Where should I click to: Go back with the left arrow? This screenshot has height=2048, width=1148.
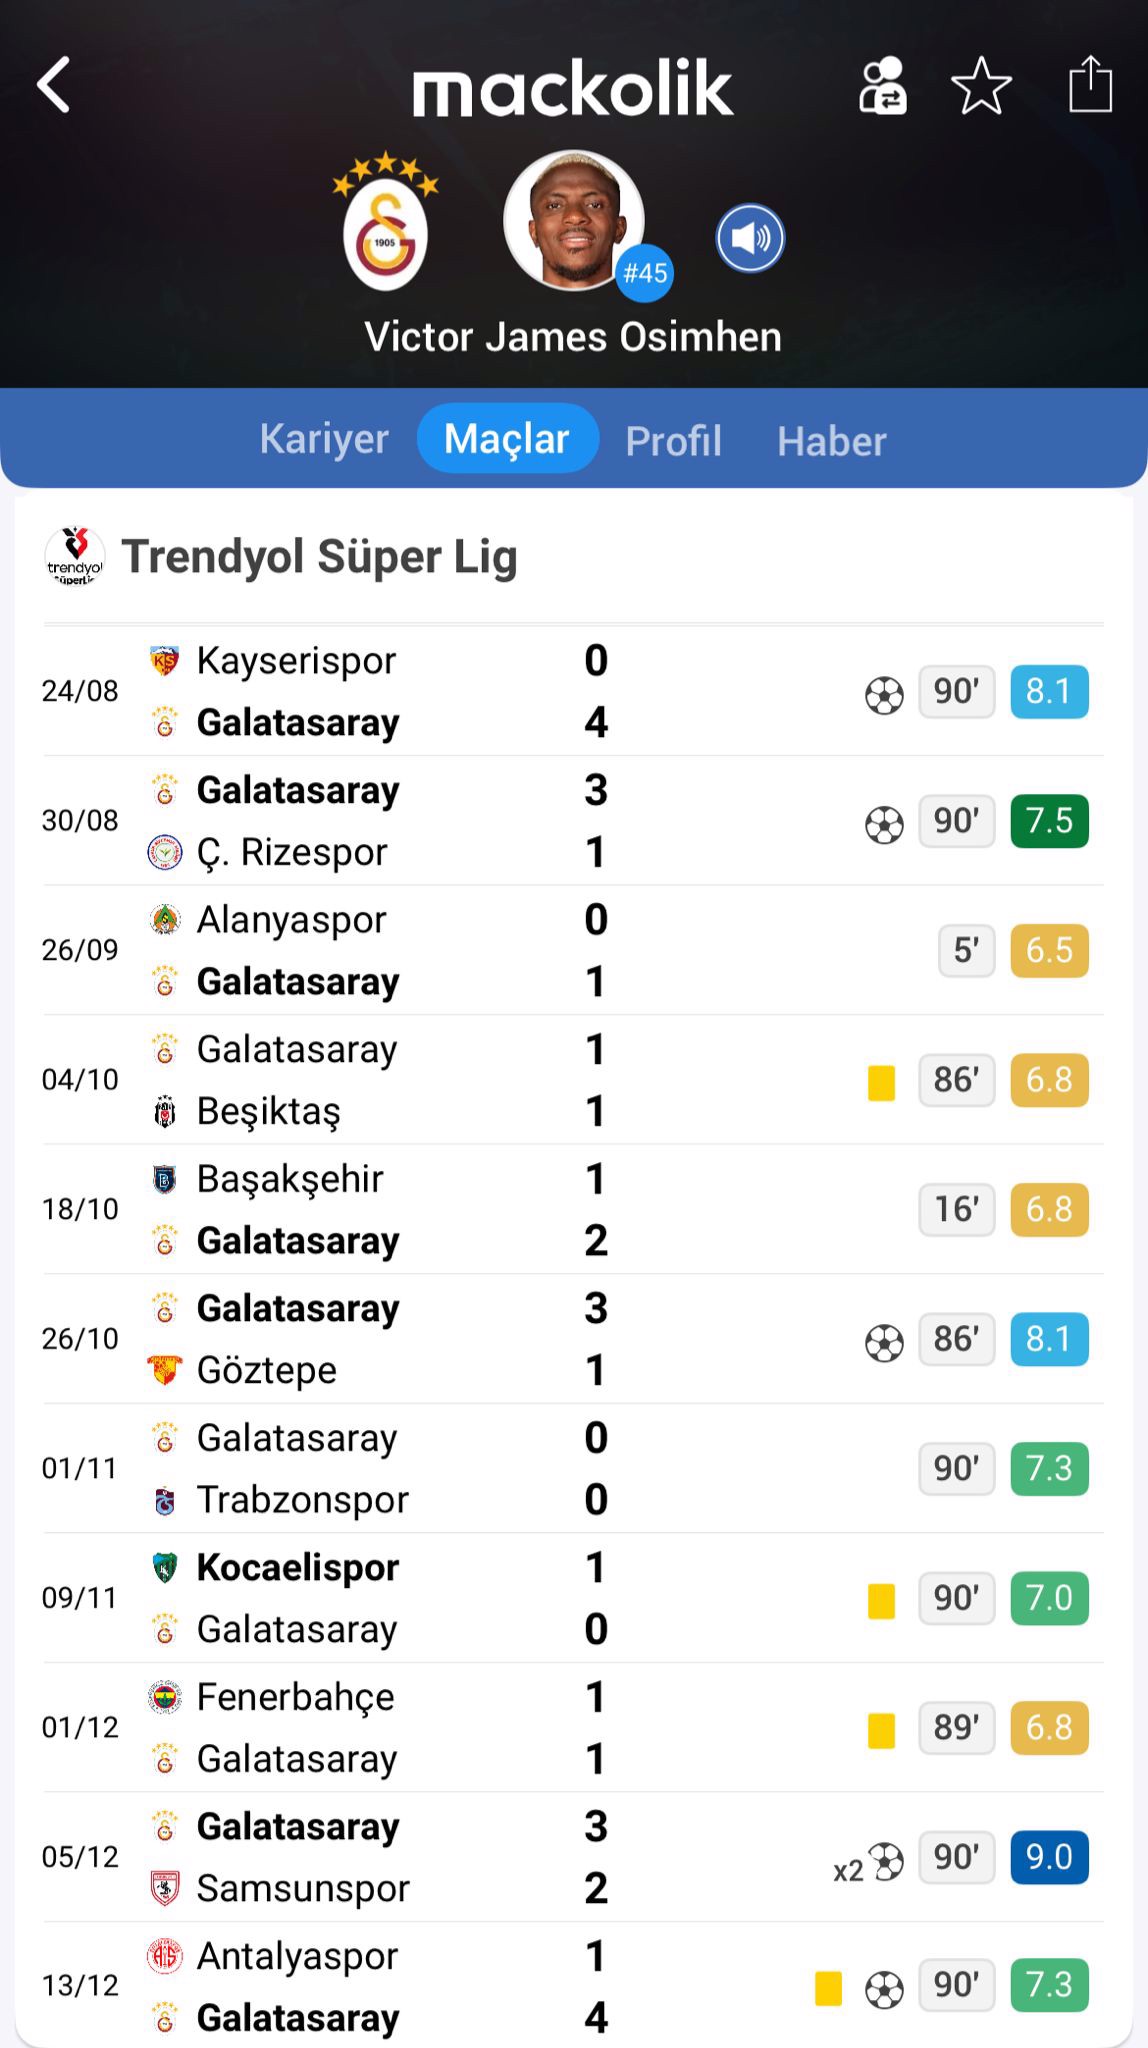coord(54,85)
